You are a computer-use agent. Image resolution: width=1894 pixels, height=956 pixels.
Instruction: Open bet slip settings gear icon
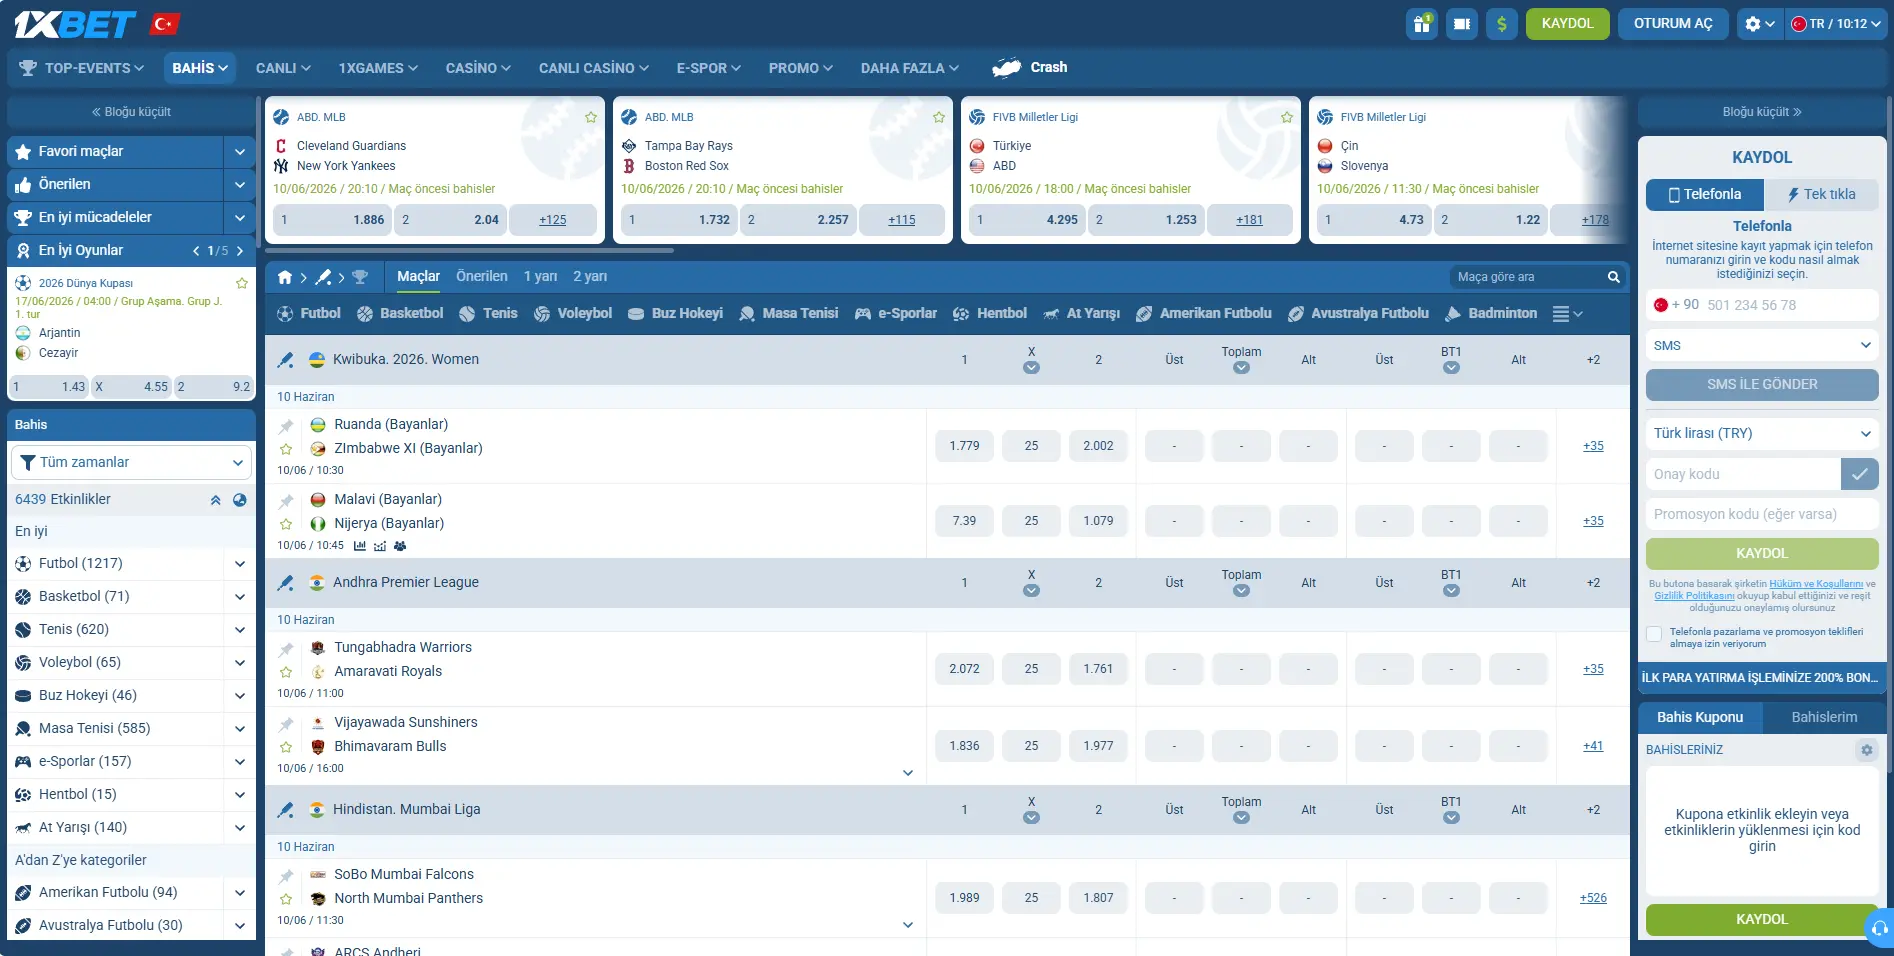(1866, 750)
